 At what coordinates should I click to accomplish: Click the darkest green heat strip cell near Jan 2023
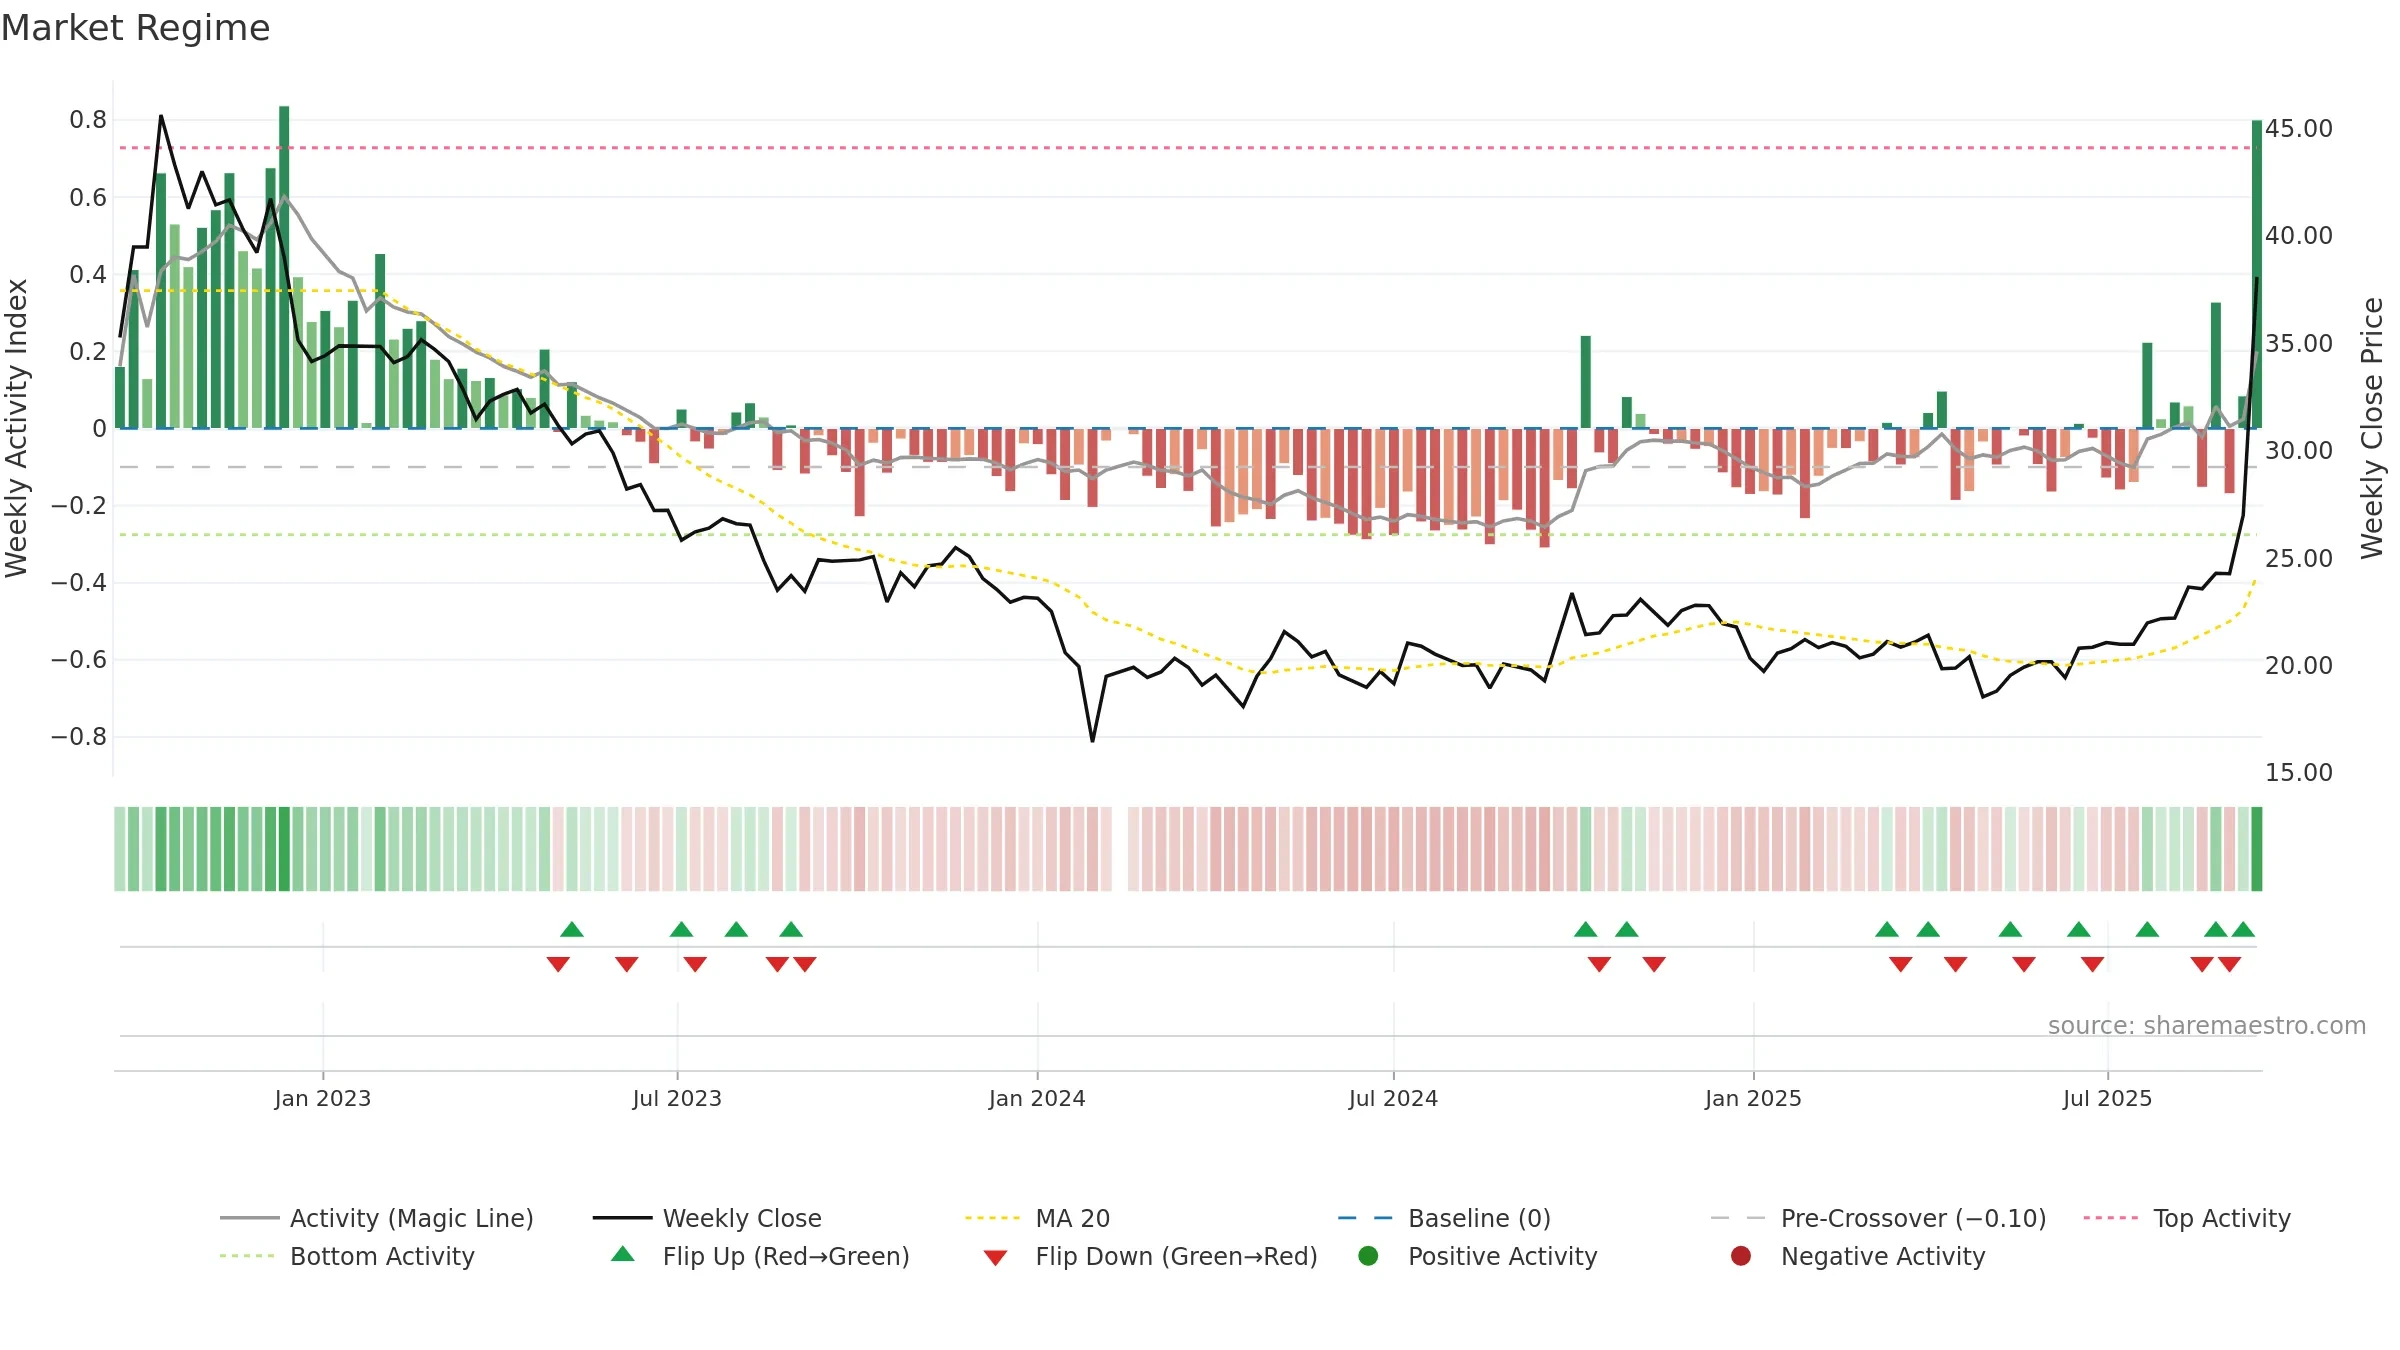tap(284, 849)
